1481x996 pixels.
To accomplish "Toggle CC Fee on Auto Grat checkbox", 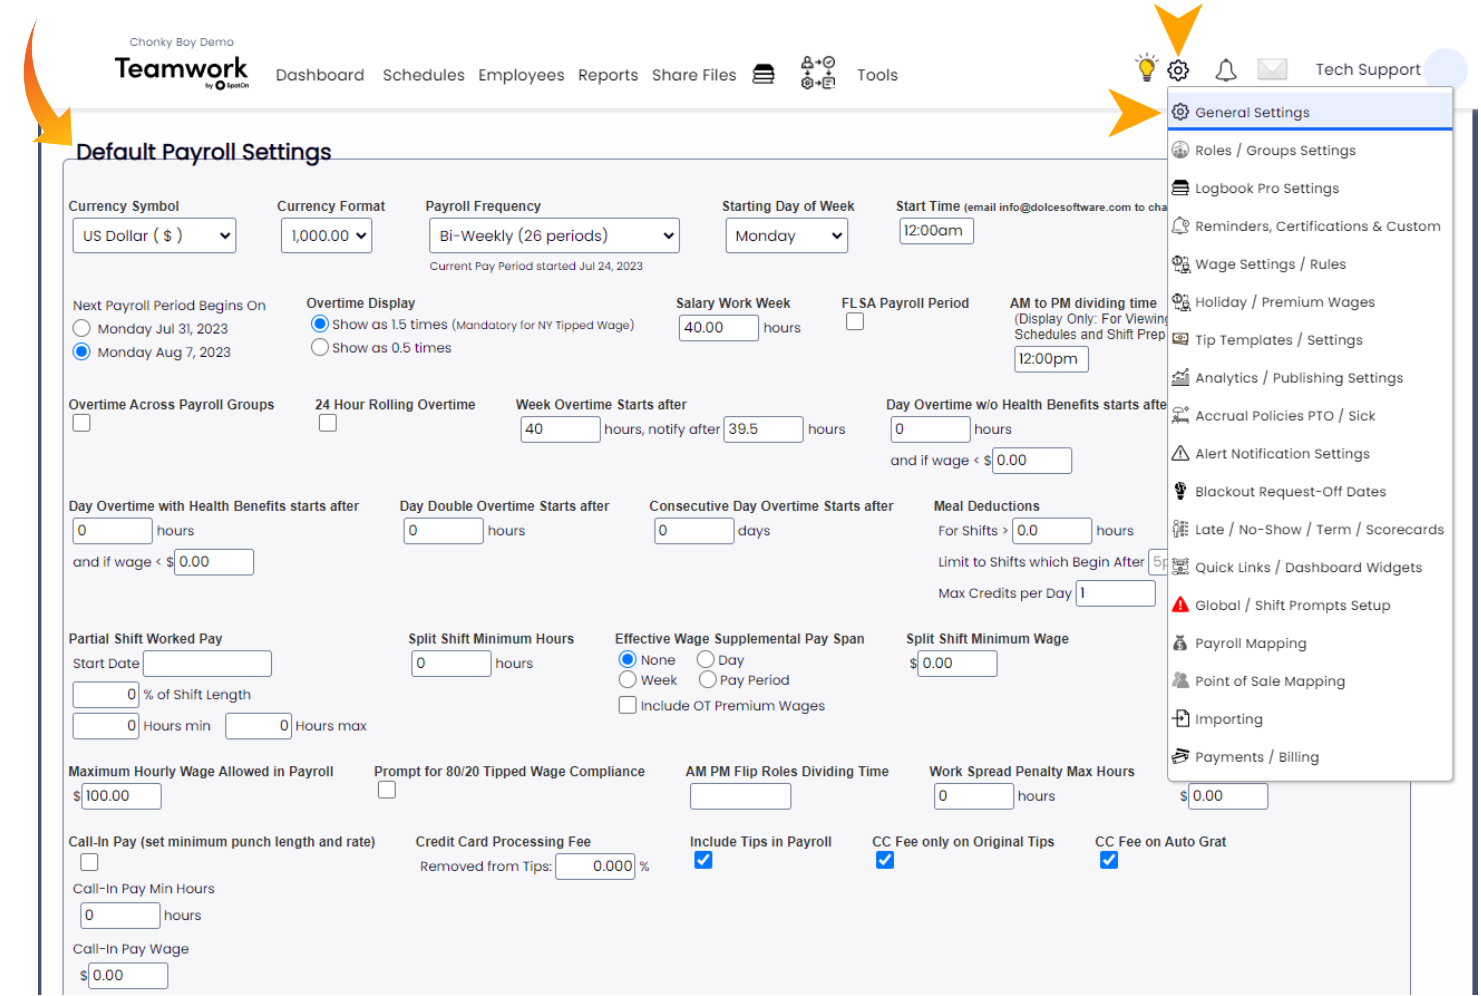I will coord(1109,860).
